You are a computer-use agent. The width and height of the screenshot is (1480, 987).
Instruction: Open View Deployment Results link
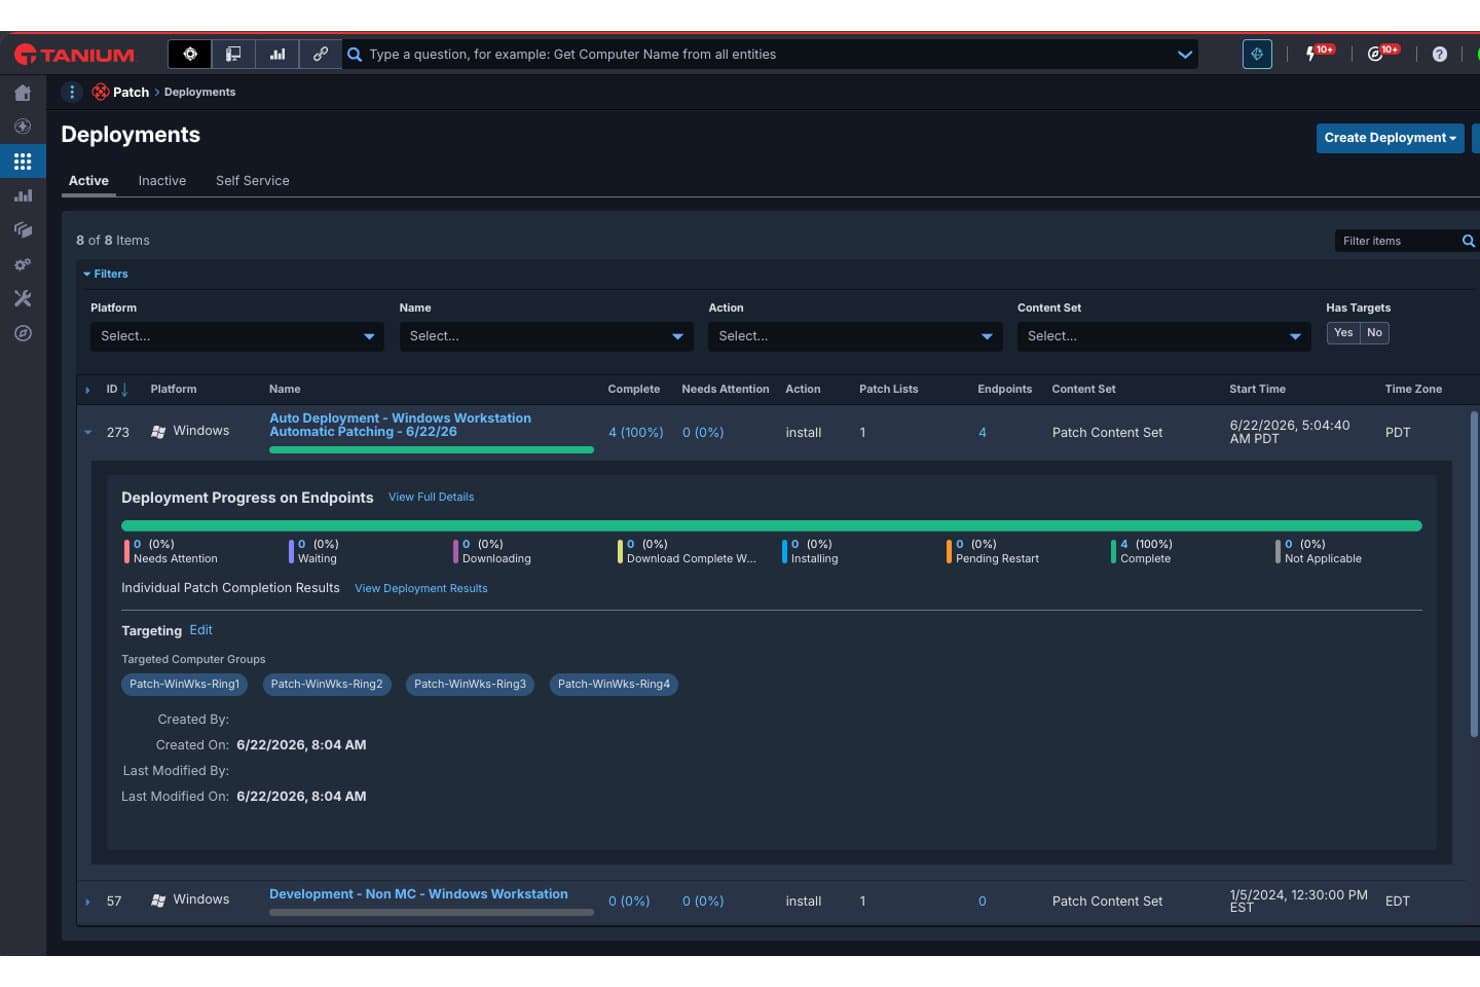[x=421, y=589]
